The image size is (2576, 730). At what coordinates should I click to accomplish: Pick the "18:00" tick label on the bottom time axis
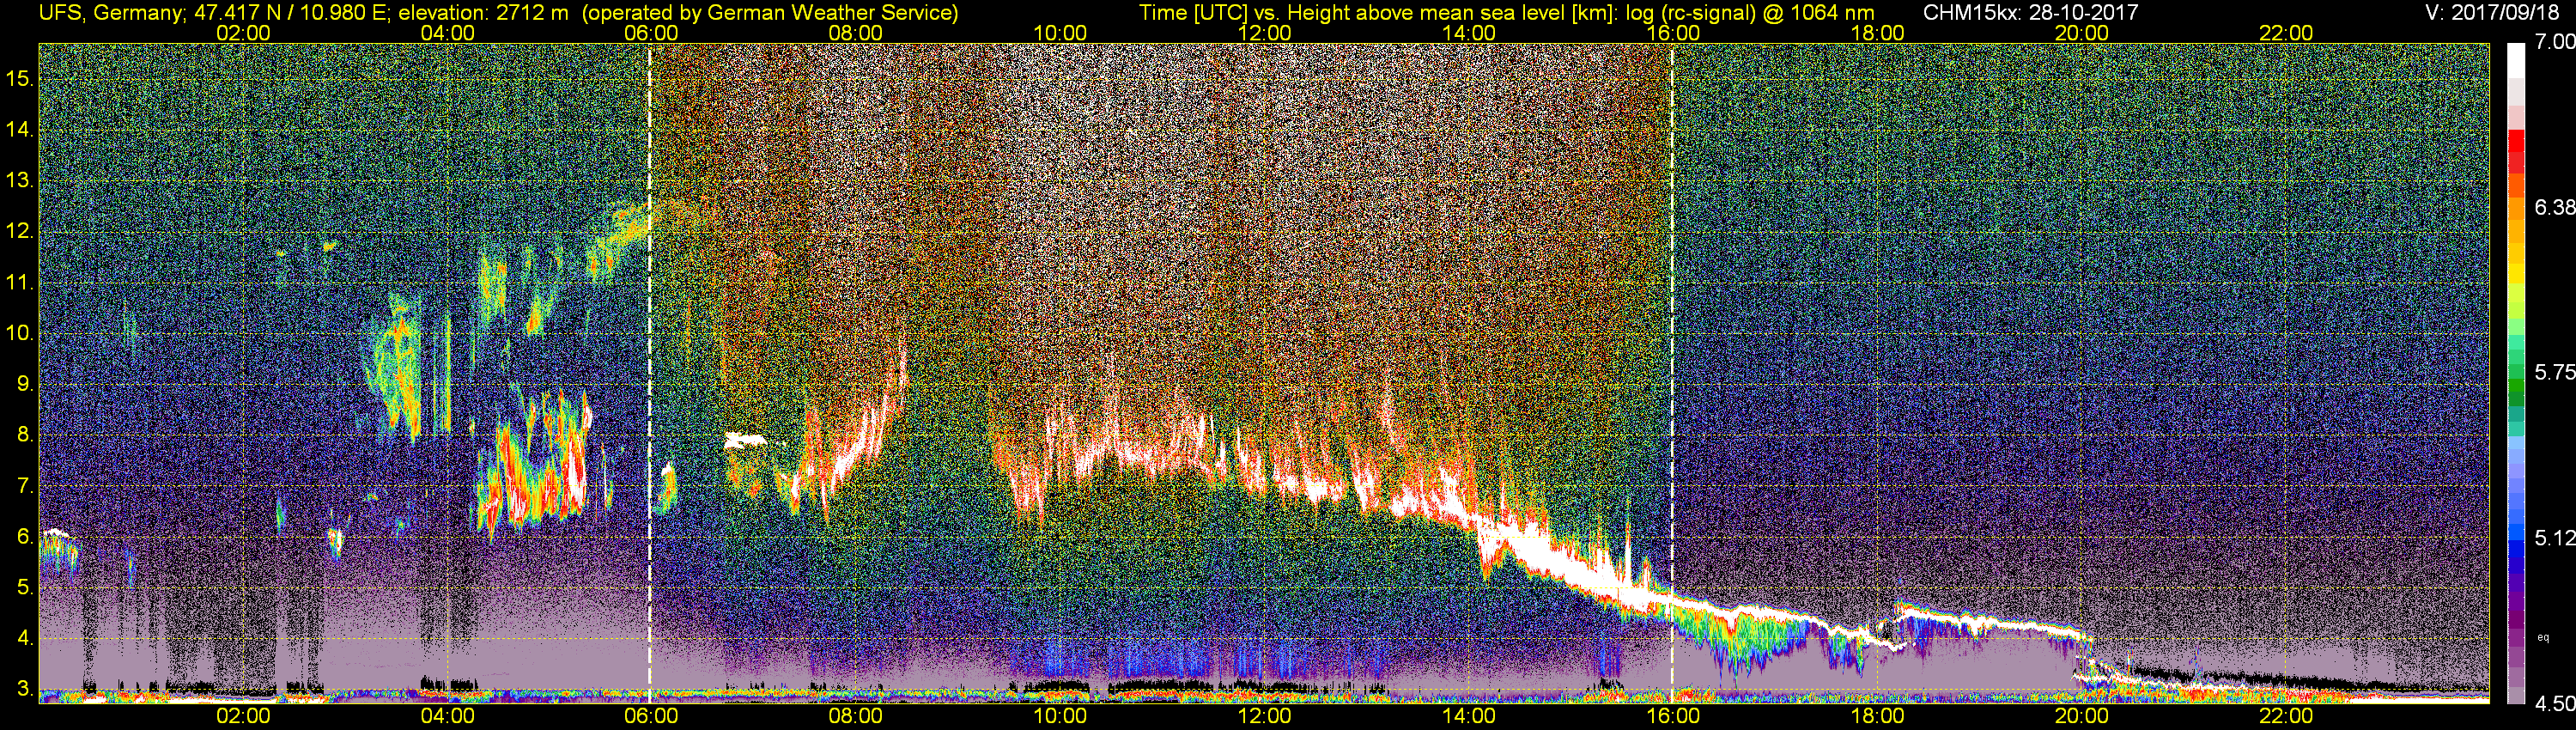(1877, 716)
